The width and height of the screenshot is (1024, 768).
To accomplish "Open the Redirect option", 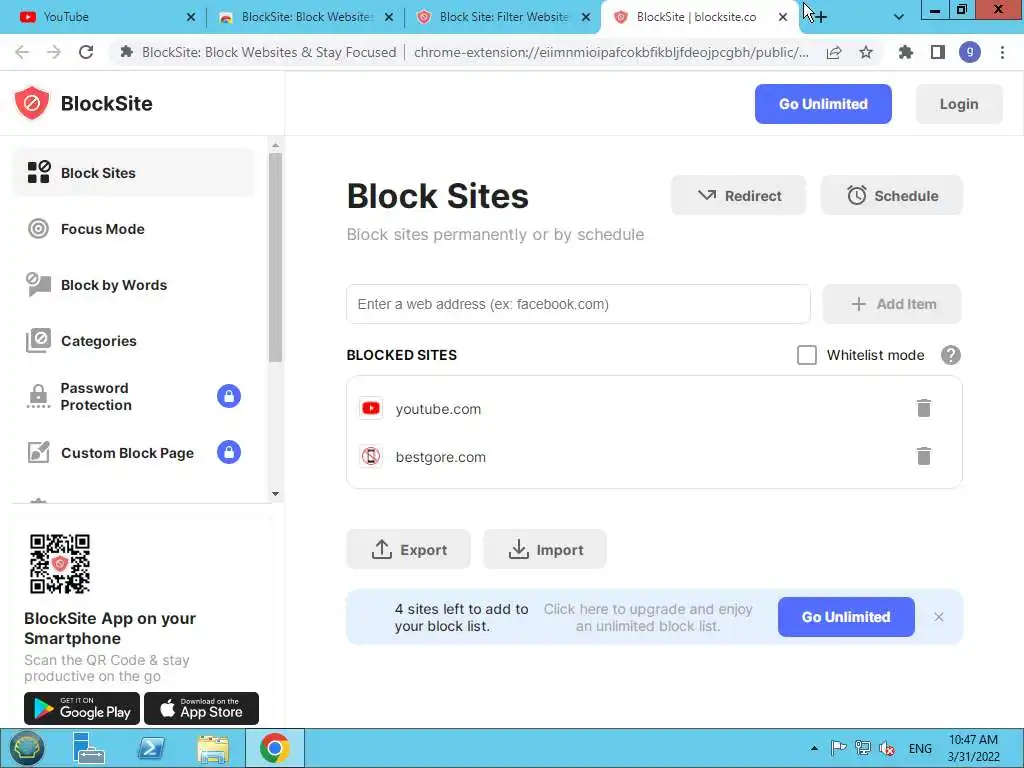I will pos(739,195).
